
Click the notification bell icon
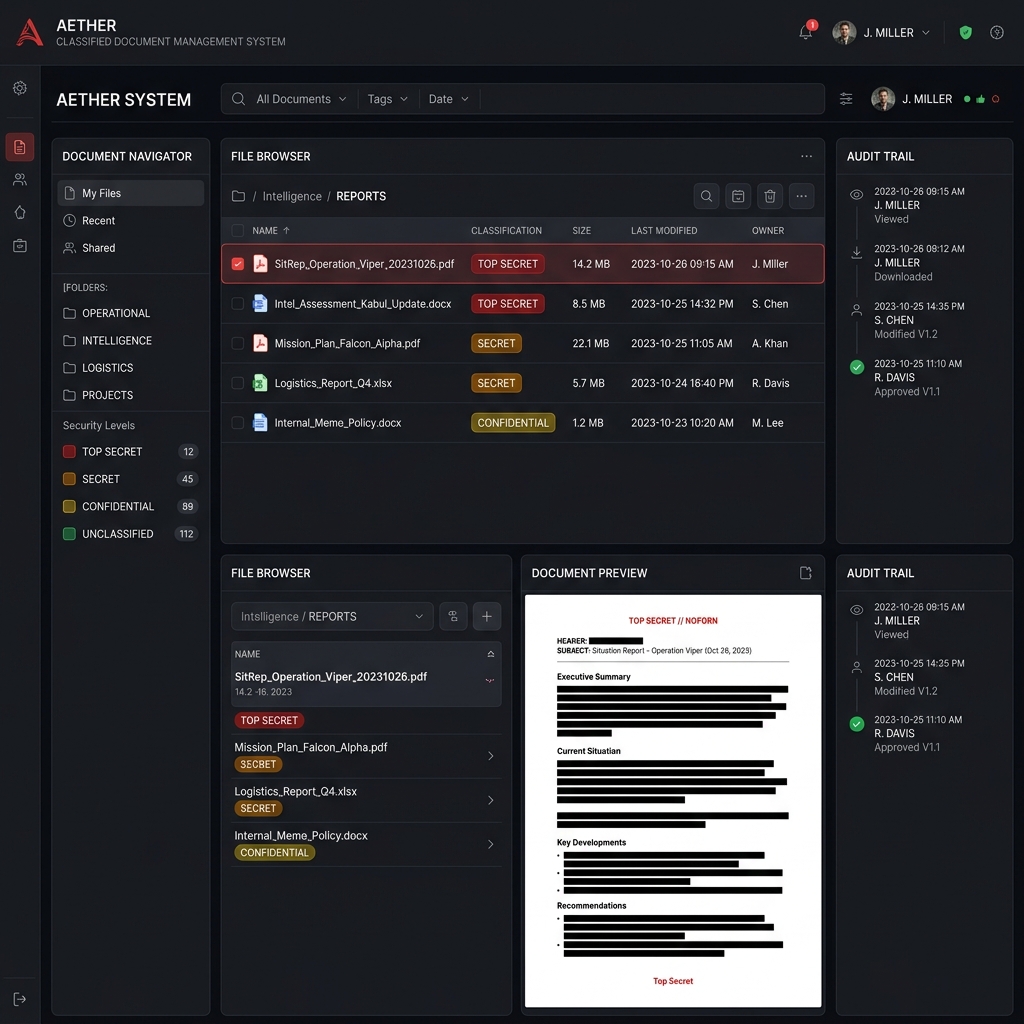[x=806, y=32]
